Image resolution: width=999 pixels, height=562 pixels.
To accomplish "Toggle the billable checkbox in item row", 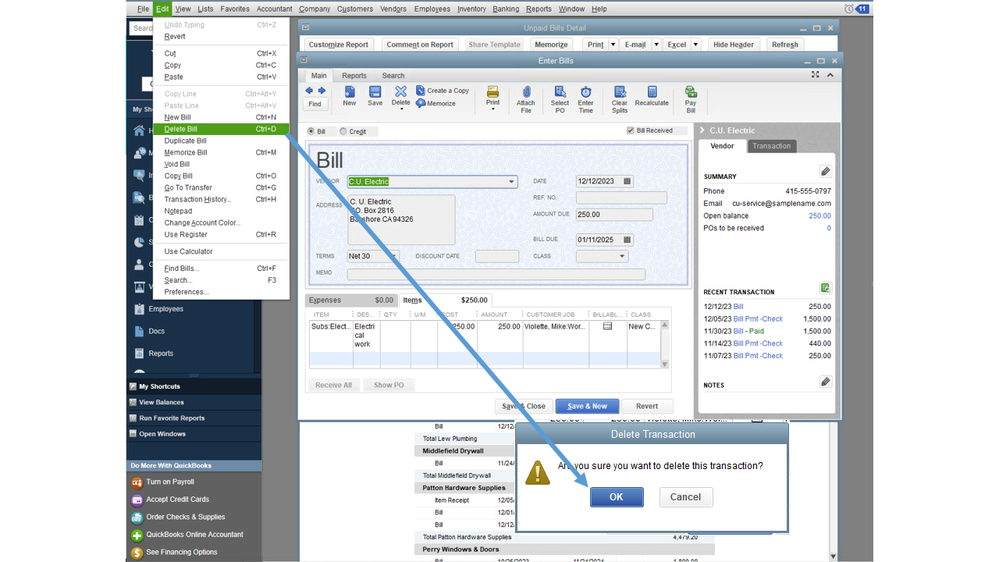I will pos(607,326).
